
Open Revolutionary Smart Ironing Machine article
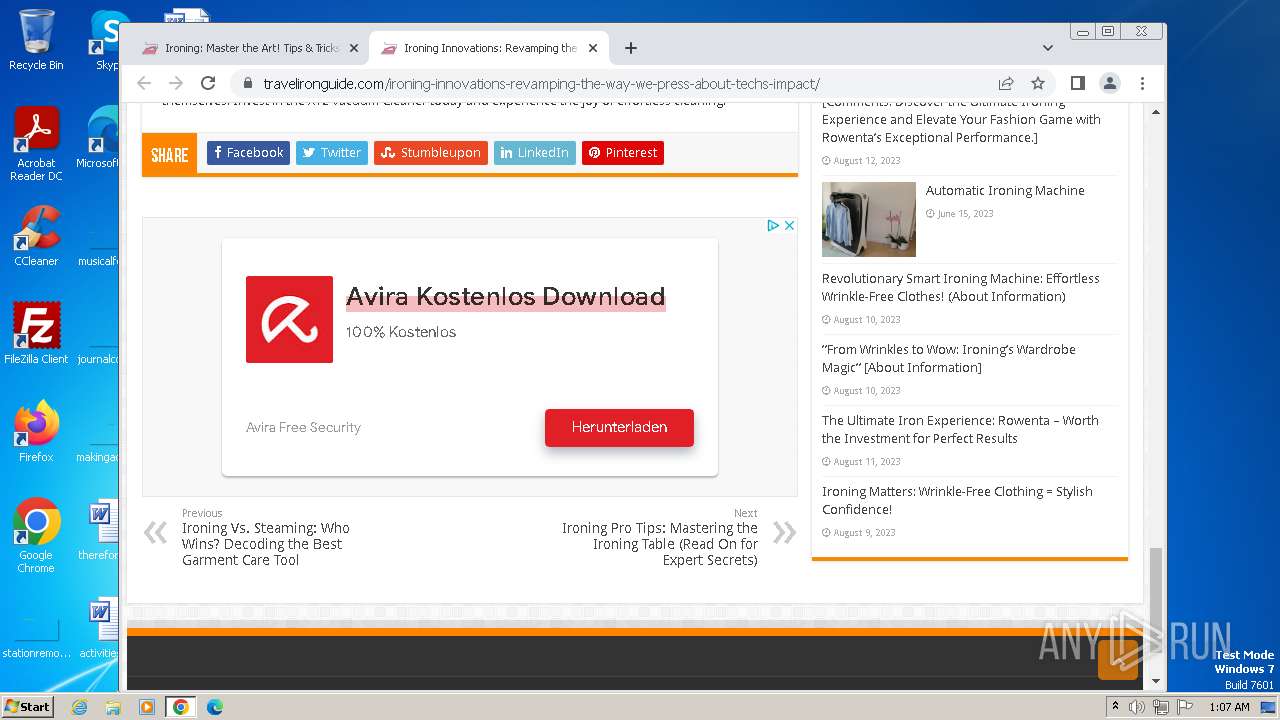(960, 287)
